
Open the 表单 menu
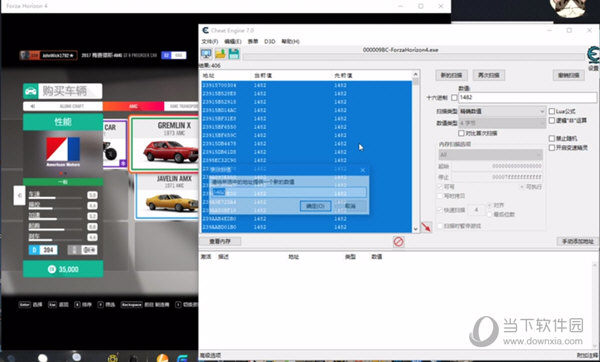coord(253,41)
